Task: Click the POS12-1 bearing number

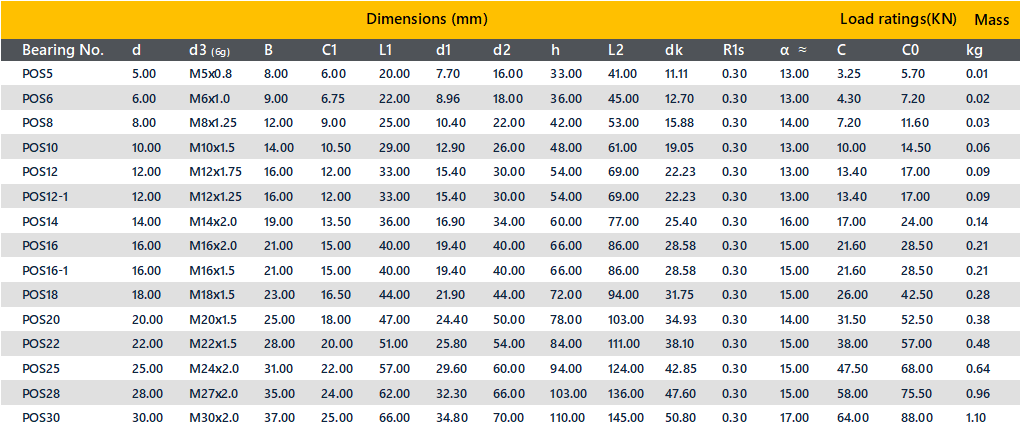Action: point(46,197)
